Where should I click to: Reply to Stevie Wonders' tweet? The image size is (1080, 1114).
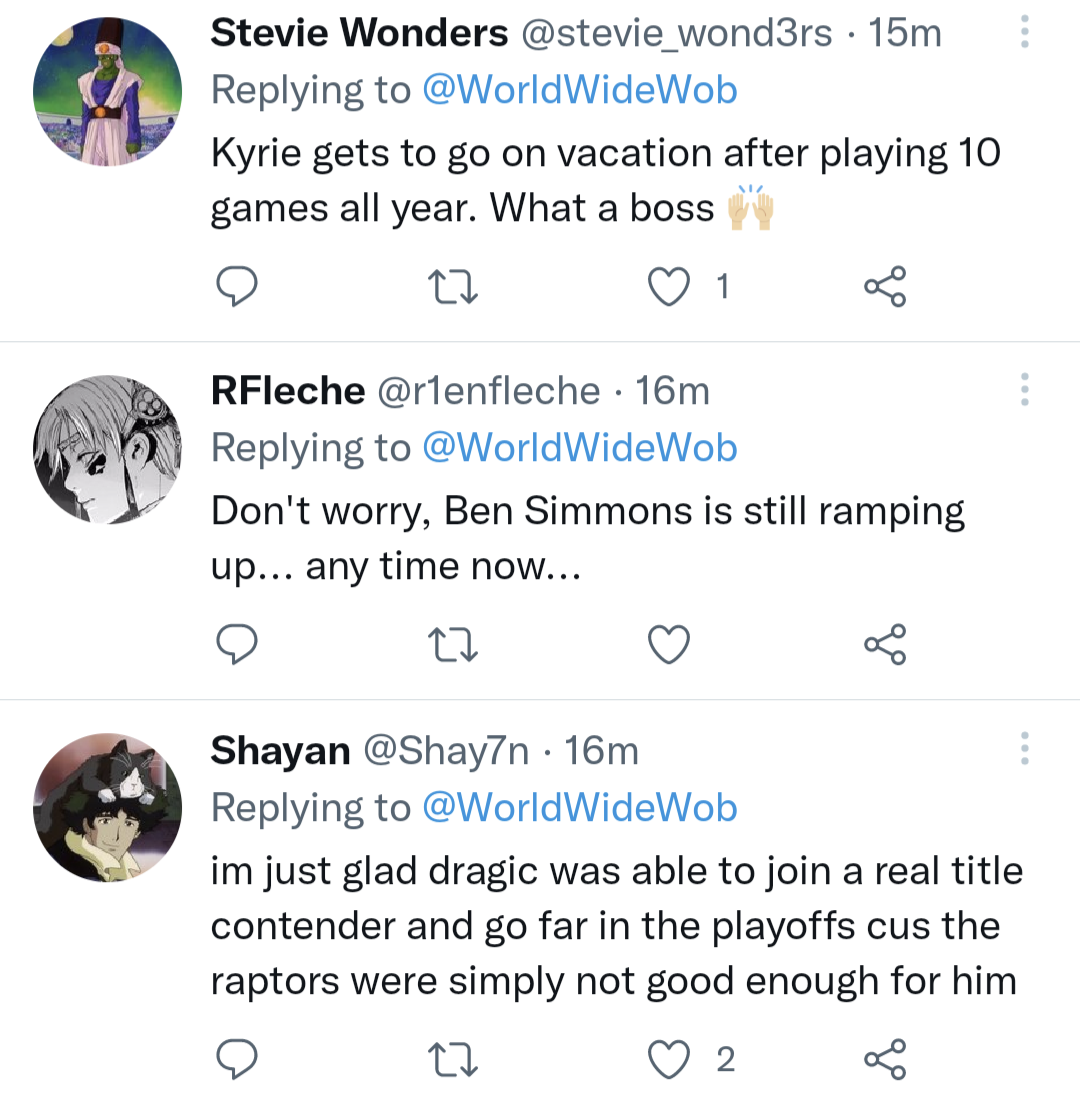238,286
